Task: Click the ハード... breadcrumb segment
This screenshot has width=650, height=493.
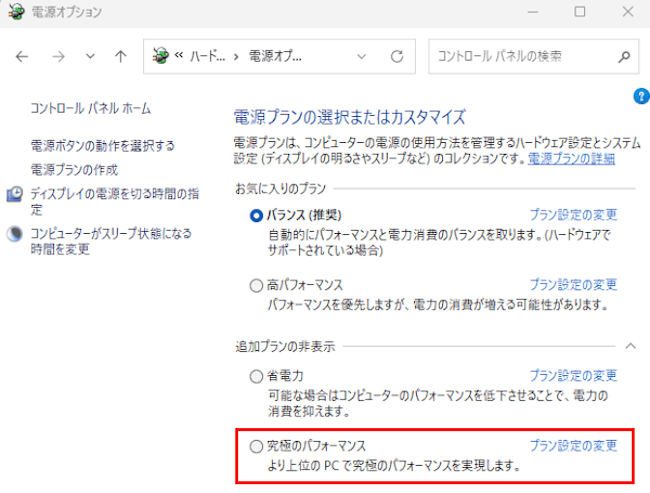Action: [207, 56]
